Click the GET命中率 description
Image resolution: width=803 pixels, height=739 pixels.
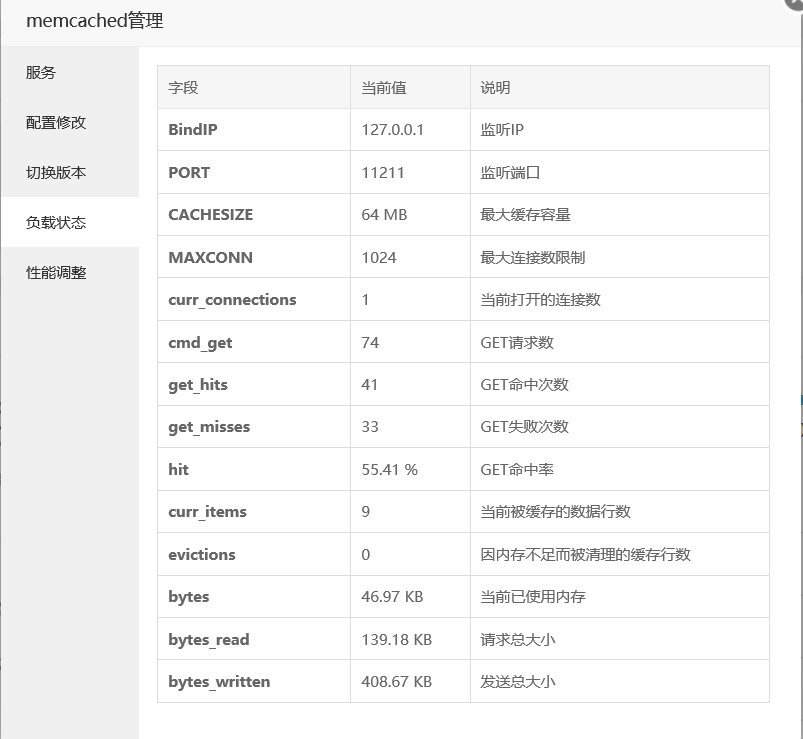click(x=517, y=470)
